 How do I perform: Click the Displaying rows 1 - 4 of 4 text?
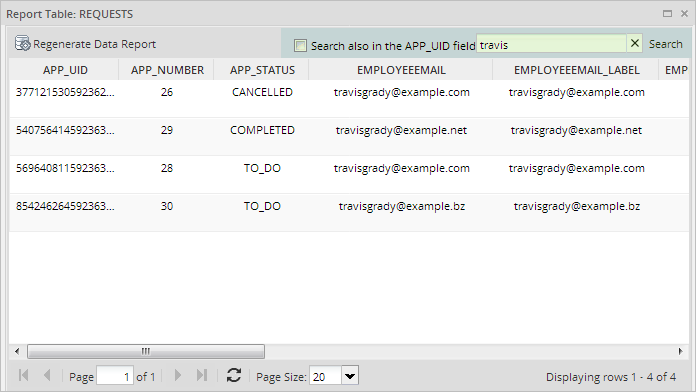(611, 377)
